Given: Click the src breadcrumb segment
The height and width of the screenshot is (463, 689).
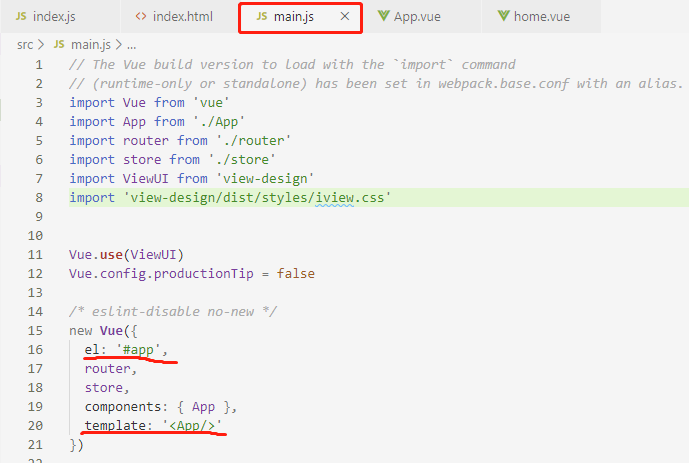Looking at the screenshot, I should point(25,45).
